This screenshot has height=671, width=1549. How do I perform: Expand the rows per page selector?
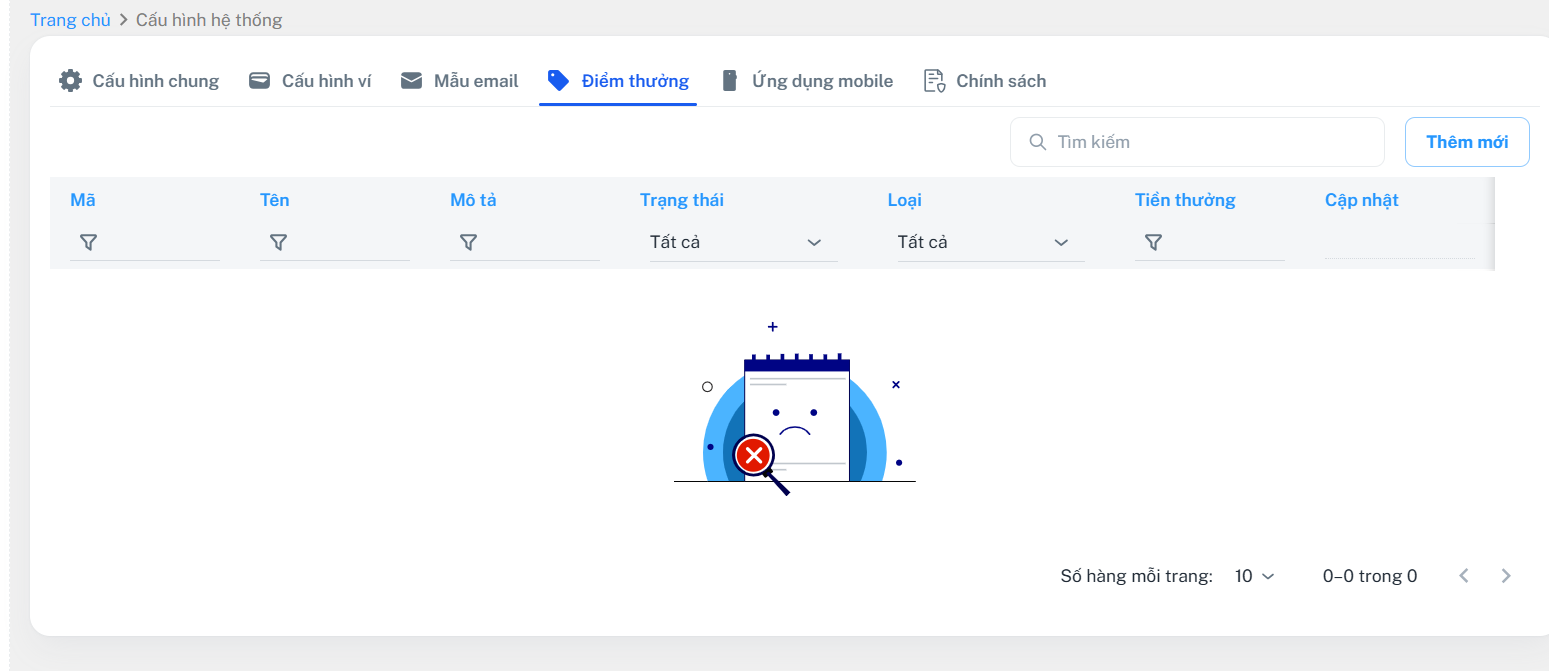1255,576
